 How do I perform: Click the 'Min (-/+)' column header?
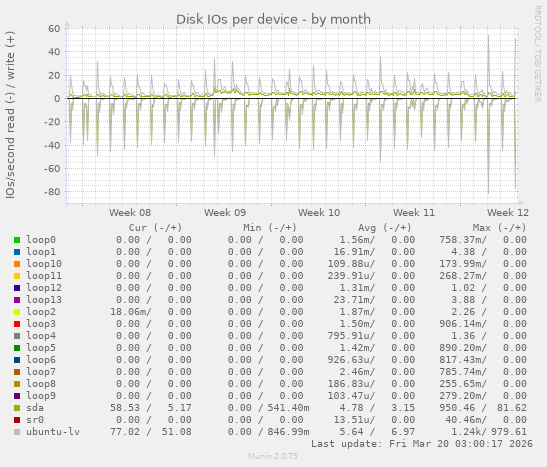[270, 228]
